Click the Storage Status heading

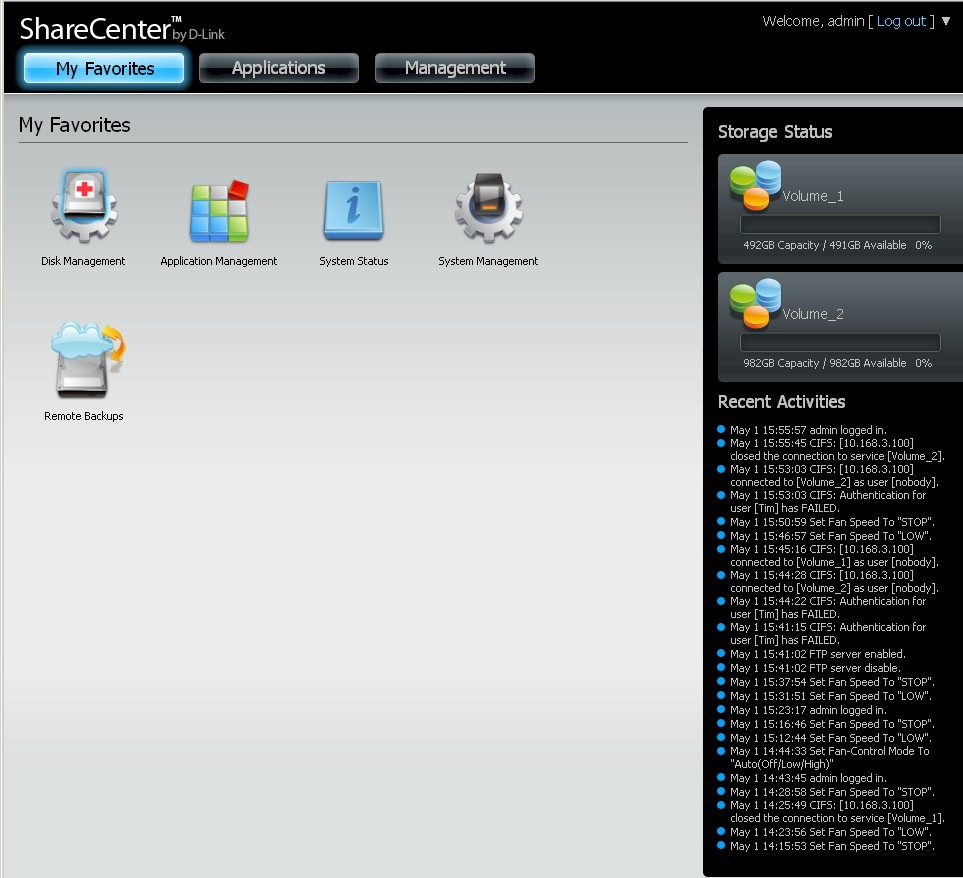click(x=775, y=132)
